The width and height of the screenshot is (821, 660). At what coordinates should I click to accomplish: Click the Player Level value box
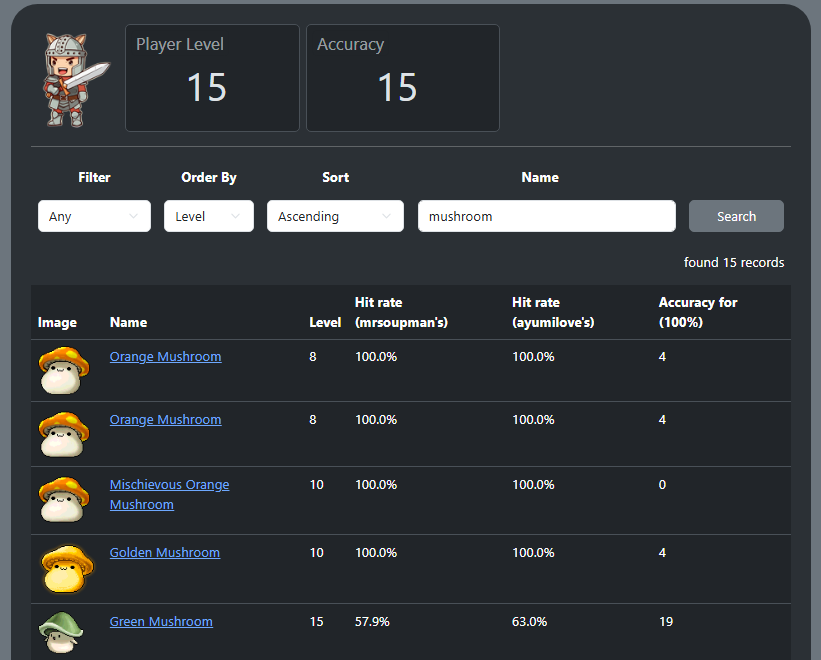pyautogui.click(x=212, y=78)
